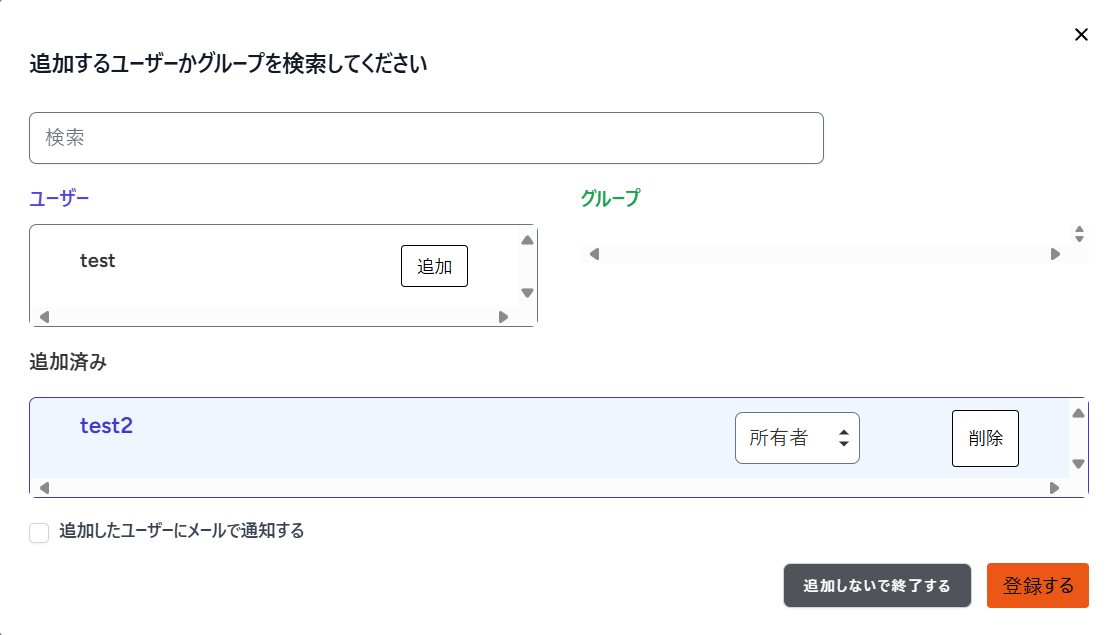Add user test with 追加 button
The width and height of the screenshot is (1116, 635).
434,266
